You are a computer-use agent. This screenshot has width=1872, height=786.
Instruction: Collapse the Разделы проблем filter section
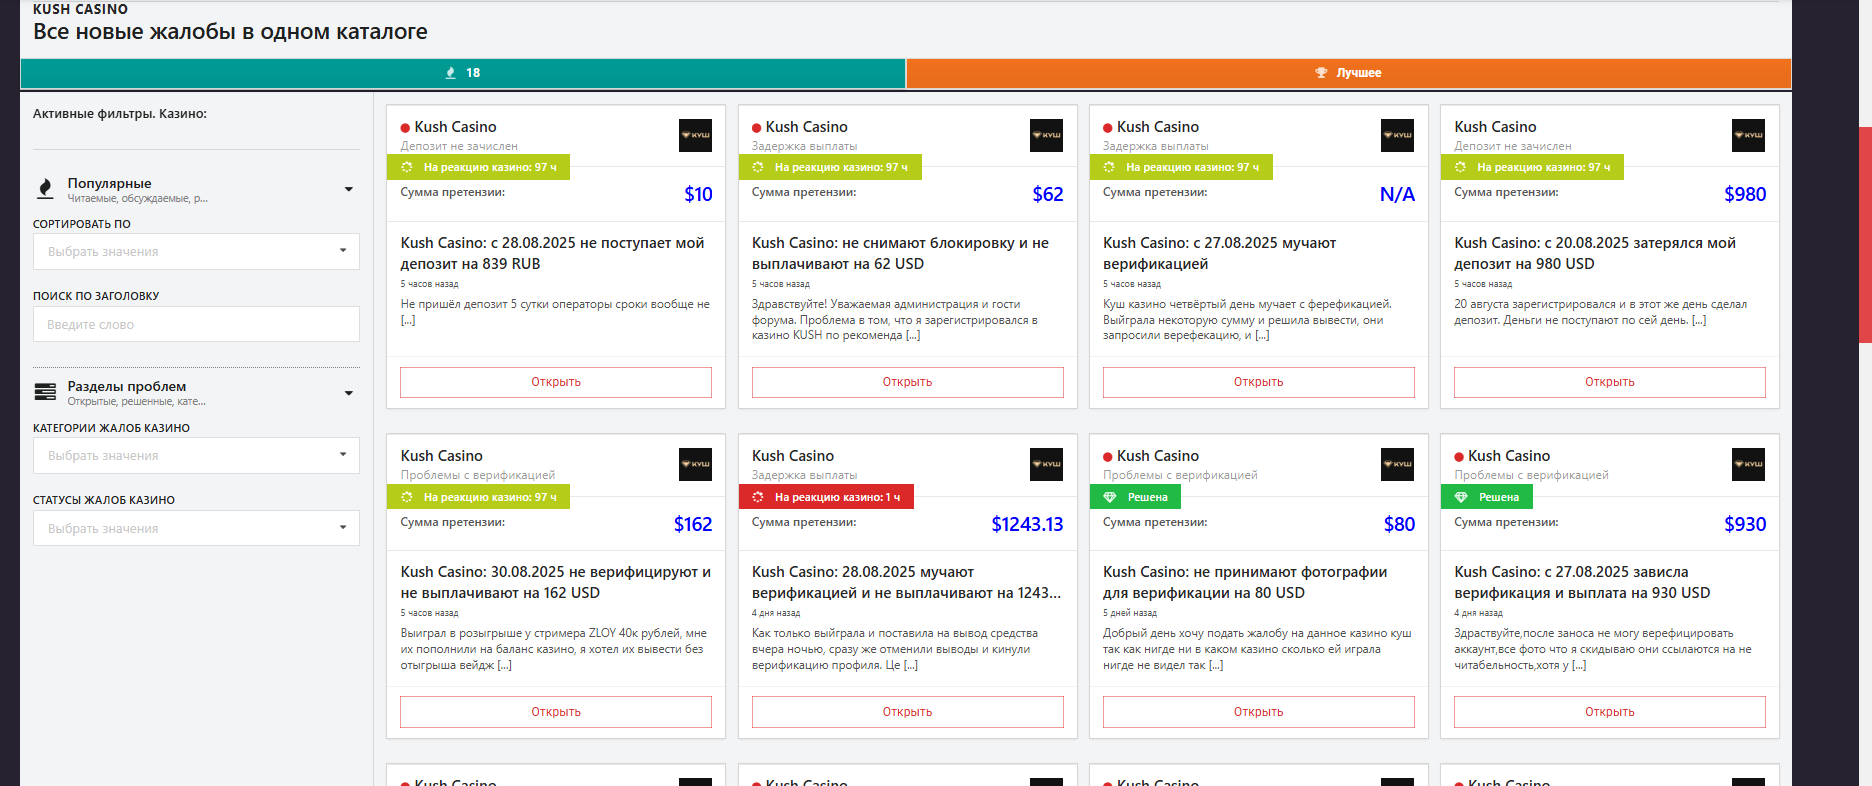[x=348, y=393]
